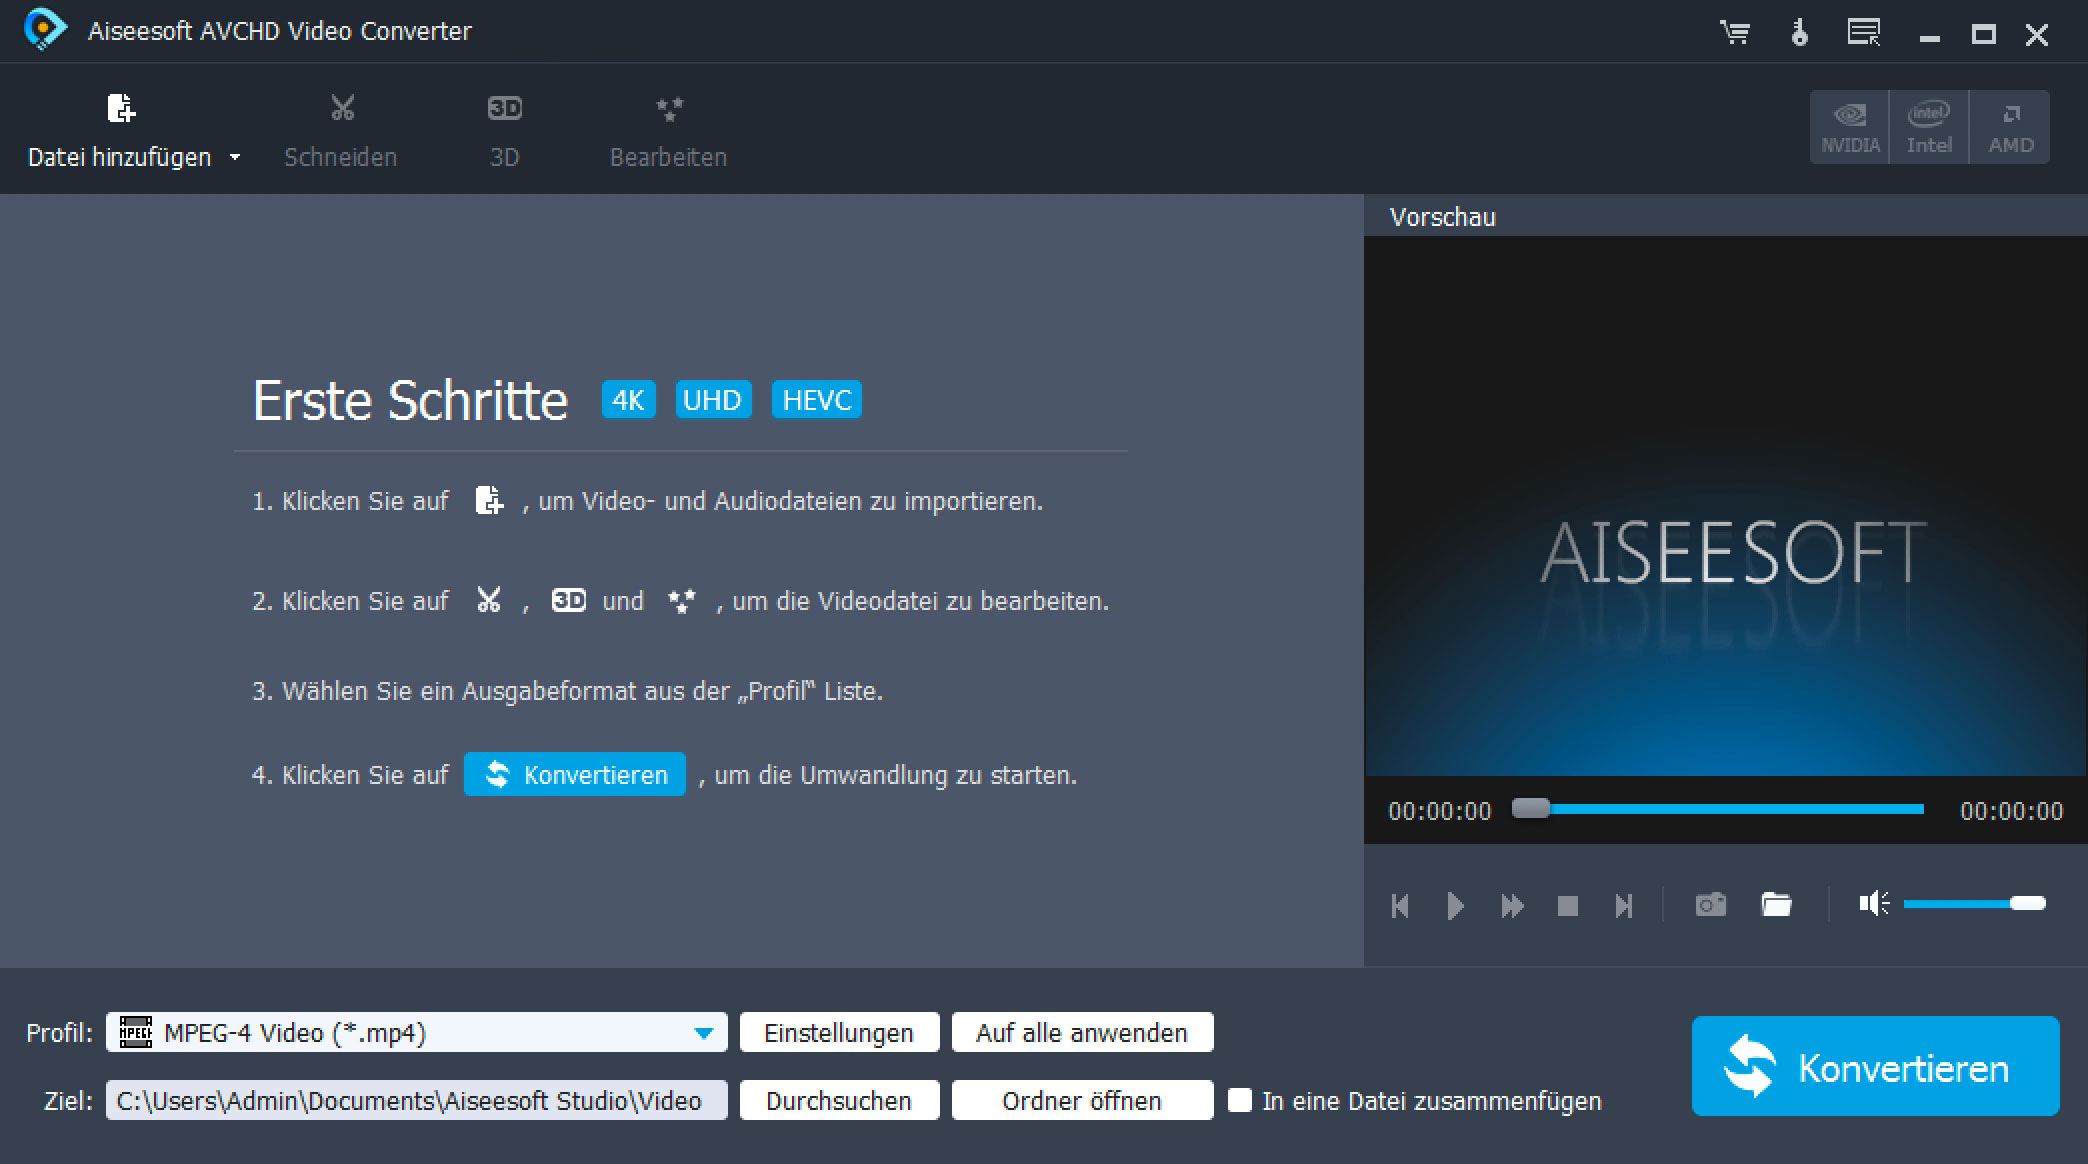Click the UHD badge

712,400
